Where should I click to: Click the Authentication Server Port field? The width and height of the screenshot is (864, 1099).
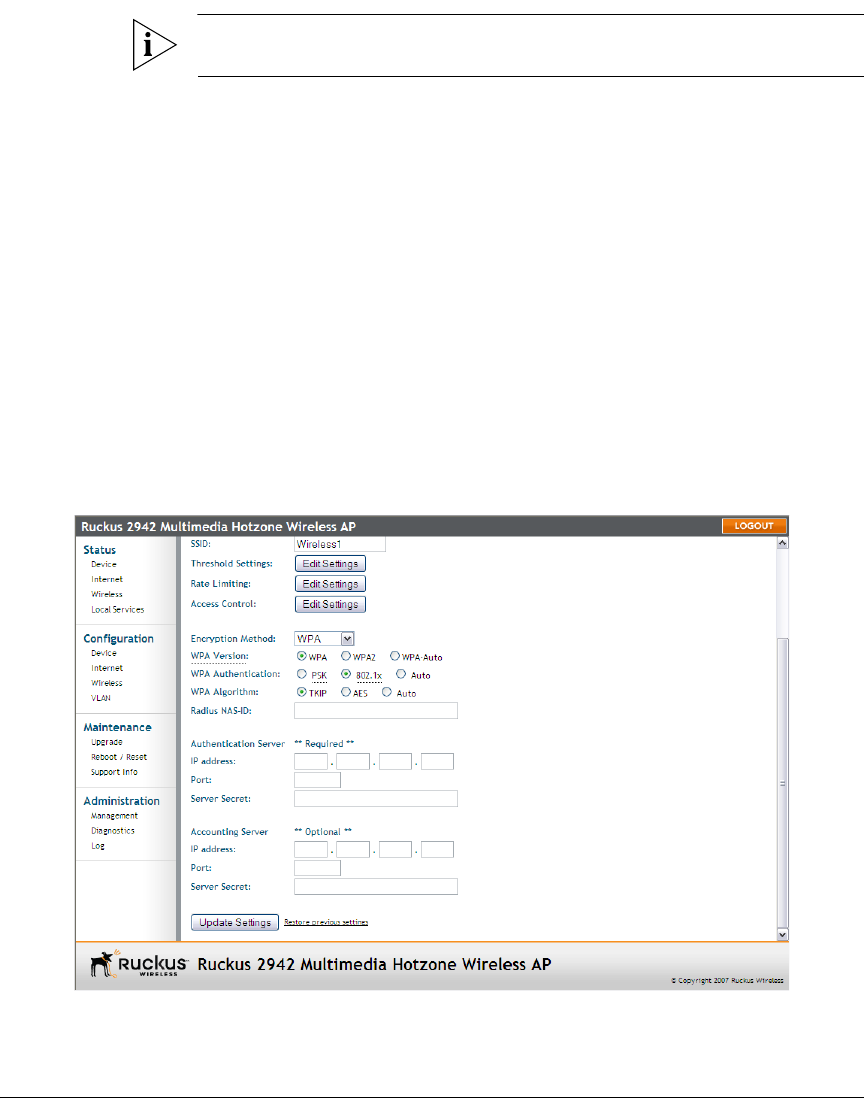[317, 780]
